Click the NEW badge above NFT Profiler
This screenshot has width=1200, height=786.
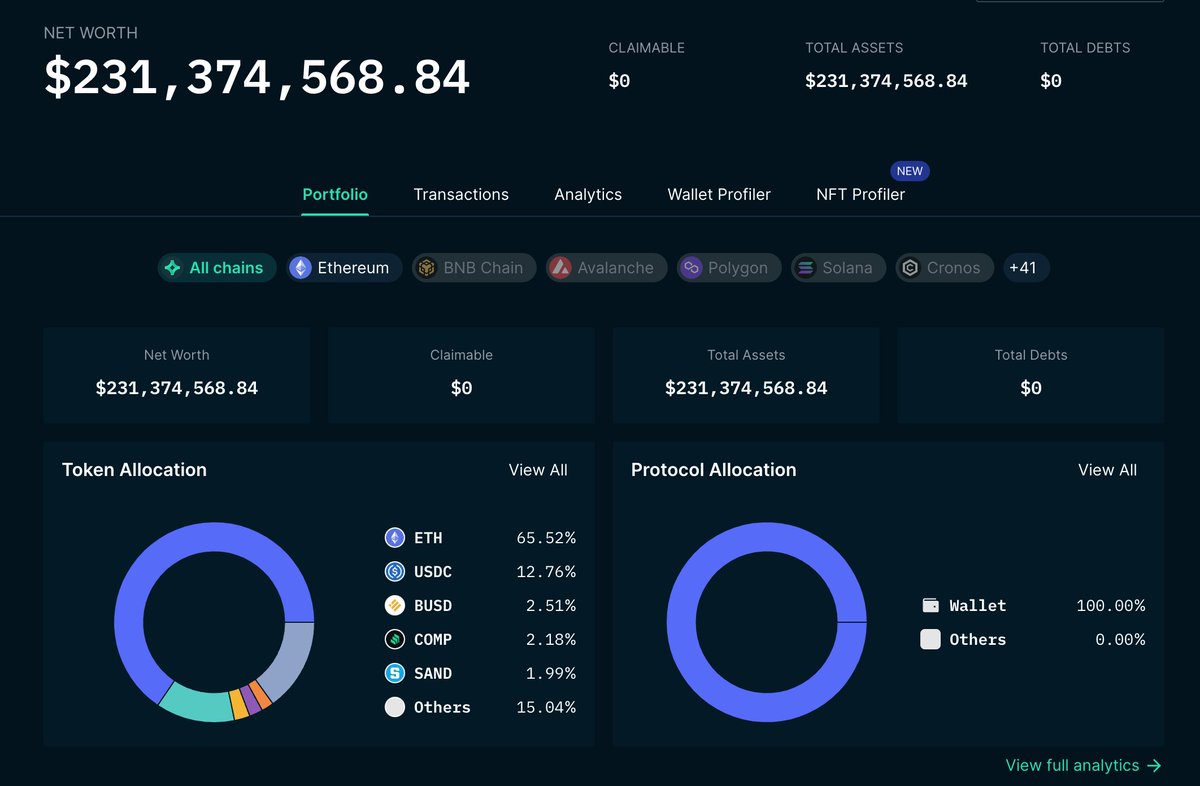[x=910, y=171]
